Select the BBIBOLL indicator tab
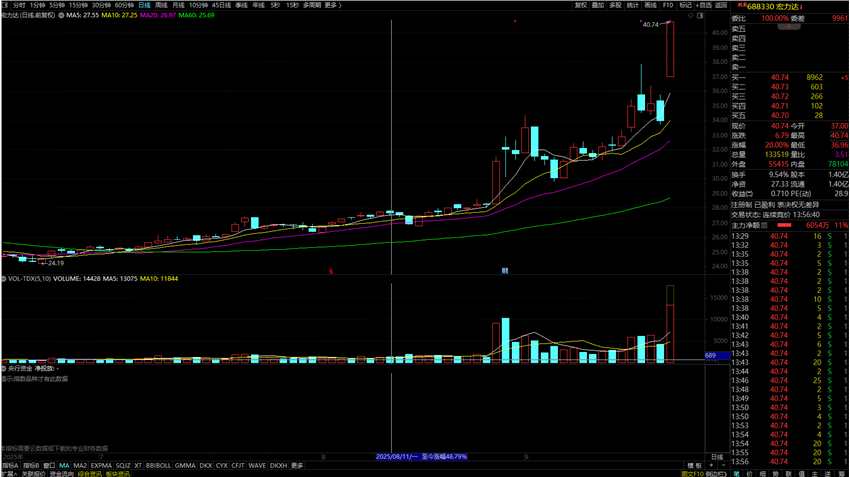This screenshot has height=477, width=850. tap(158, 466)
